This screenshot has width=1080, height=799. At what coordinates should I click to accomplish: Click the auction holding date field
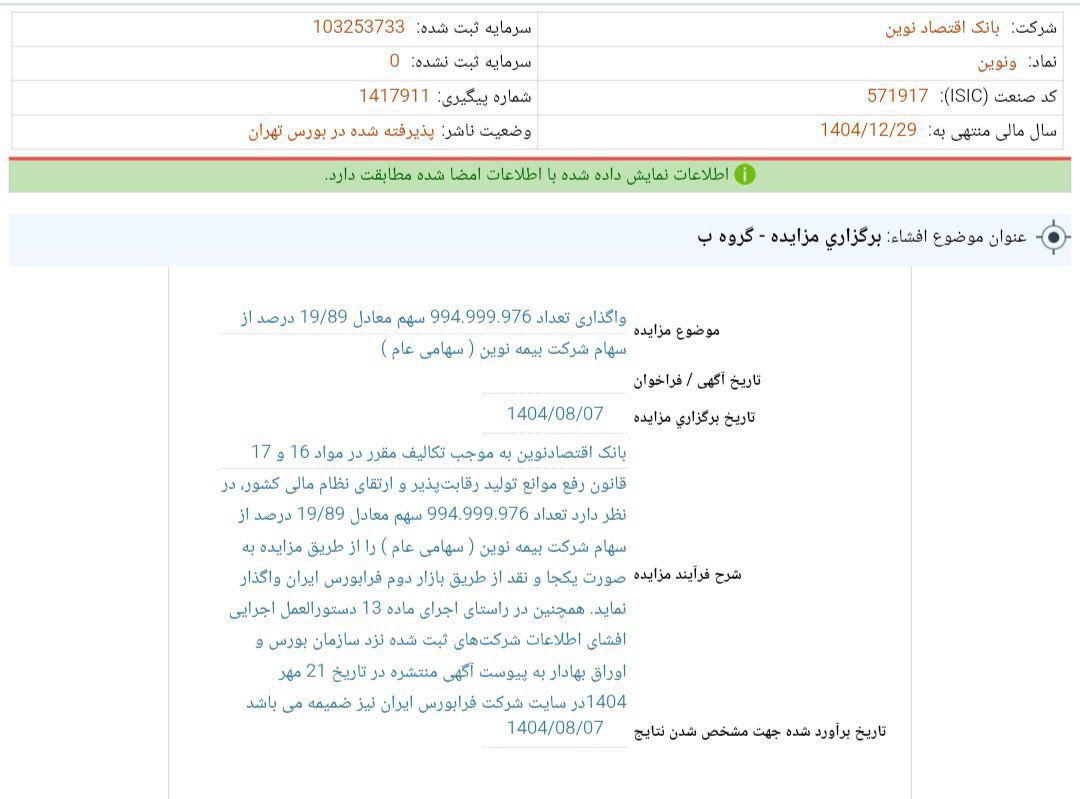pos(555,414)
